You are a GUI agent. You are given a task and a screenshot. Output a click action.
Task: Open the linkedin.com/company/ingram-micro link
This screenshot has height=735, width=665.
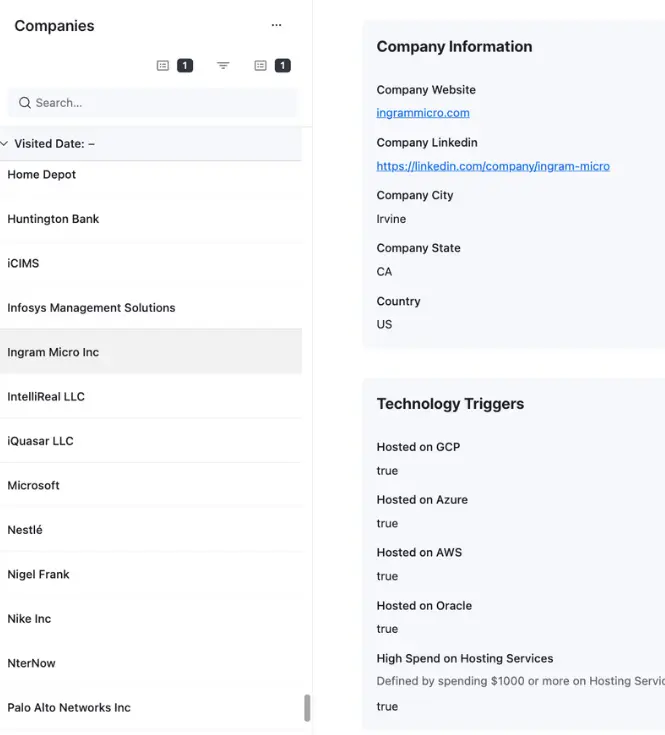point(493,166)
